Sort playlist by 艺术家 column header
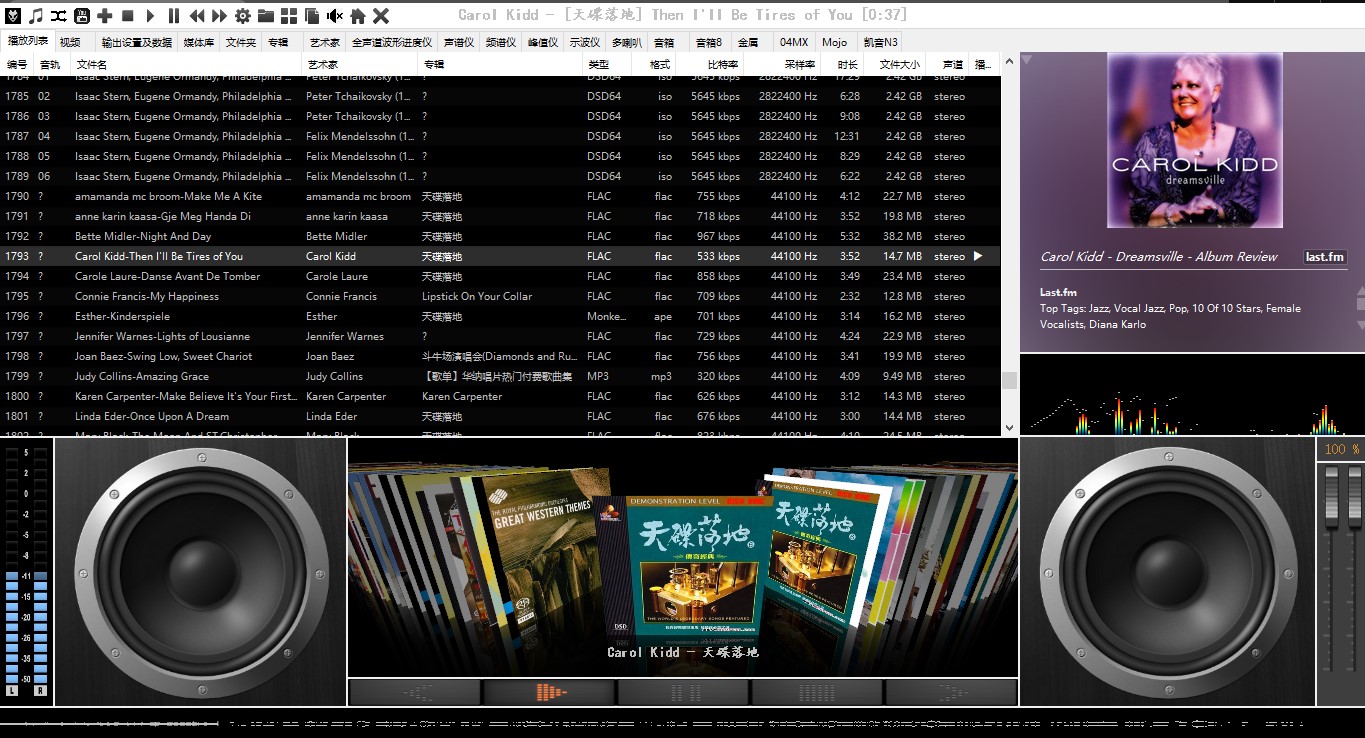This screenshot has width=1365, height=738. tap(322, 64)
